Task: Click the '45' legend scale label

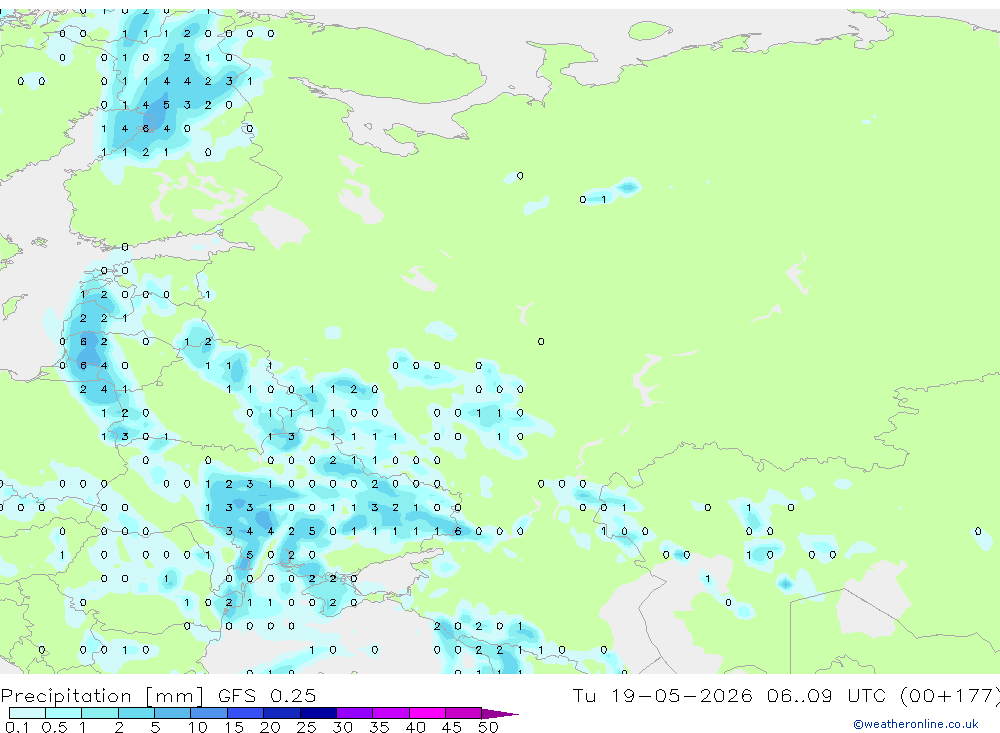Action: tap(452, 727)
